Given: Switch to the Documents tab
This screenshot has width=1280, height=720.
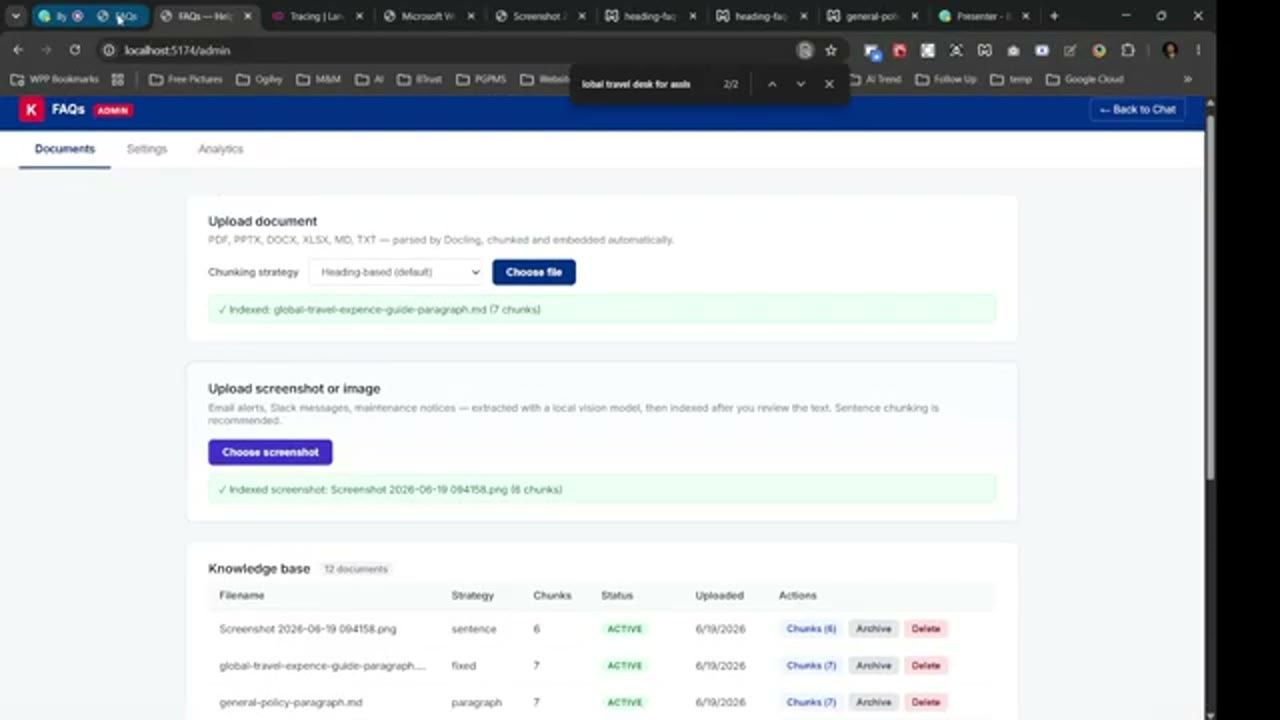Looking at the screenshot, I should (x=65, y=149).
